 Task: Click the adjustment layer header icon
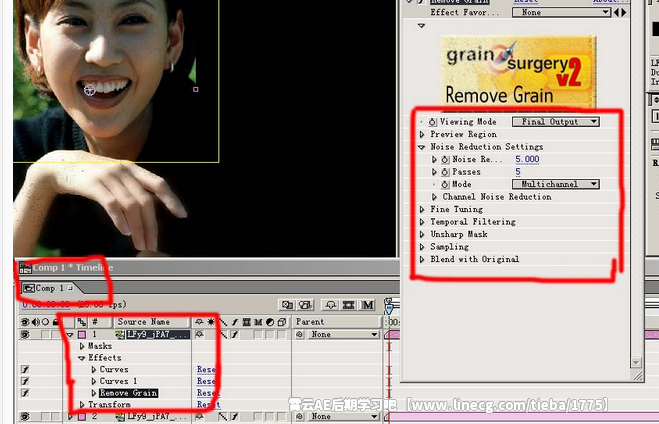270,322
